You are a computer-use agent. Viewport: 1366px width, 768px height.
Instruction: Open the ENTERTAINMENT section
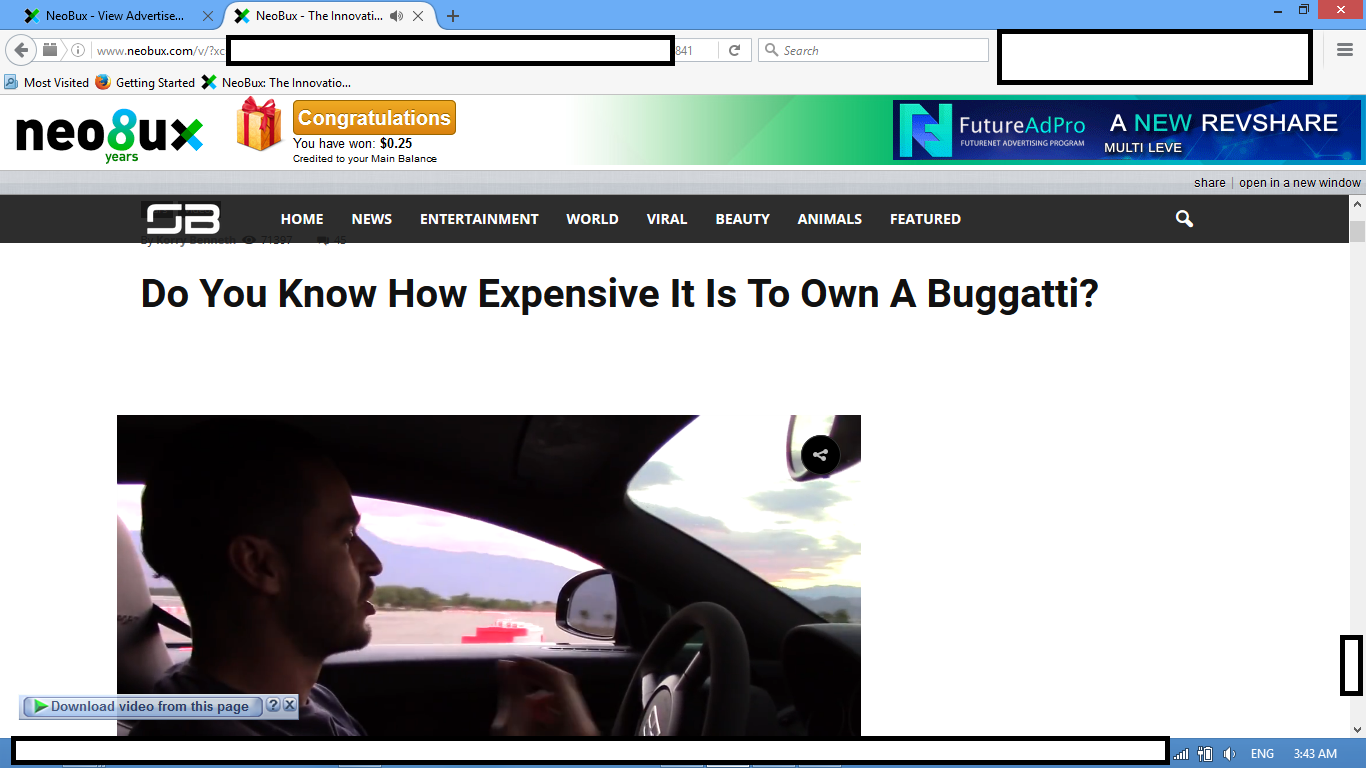click(x=479, y=219)
